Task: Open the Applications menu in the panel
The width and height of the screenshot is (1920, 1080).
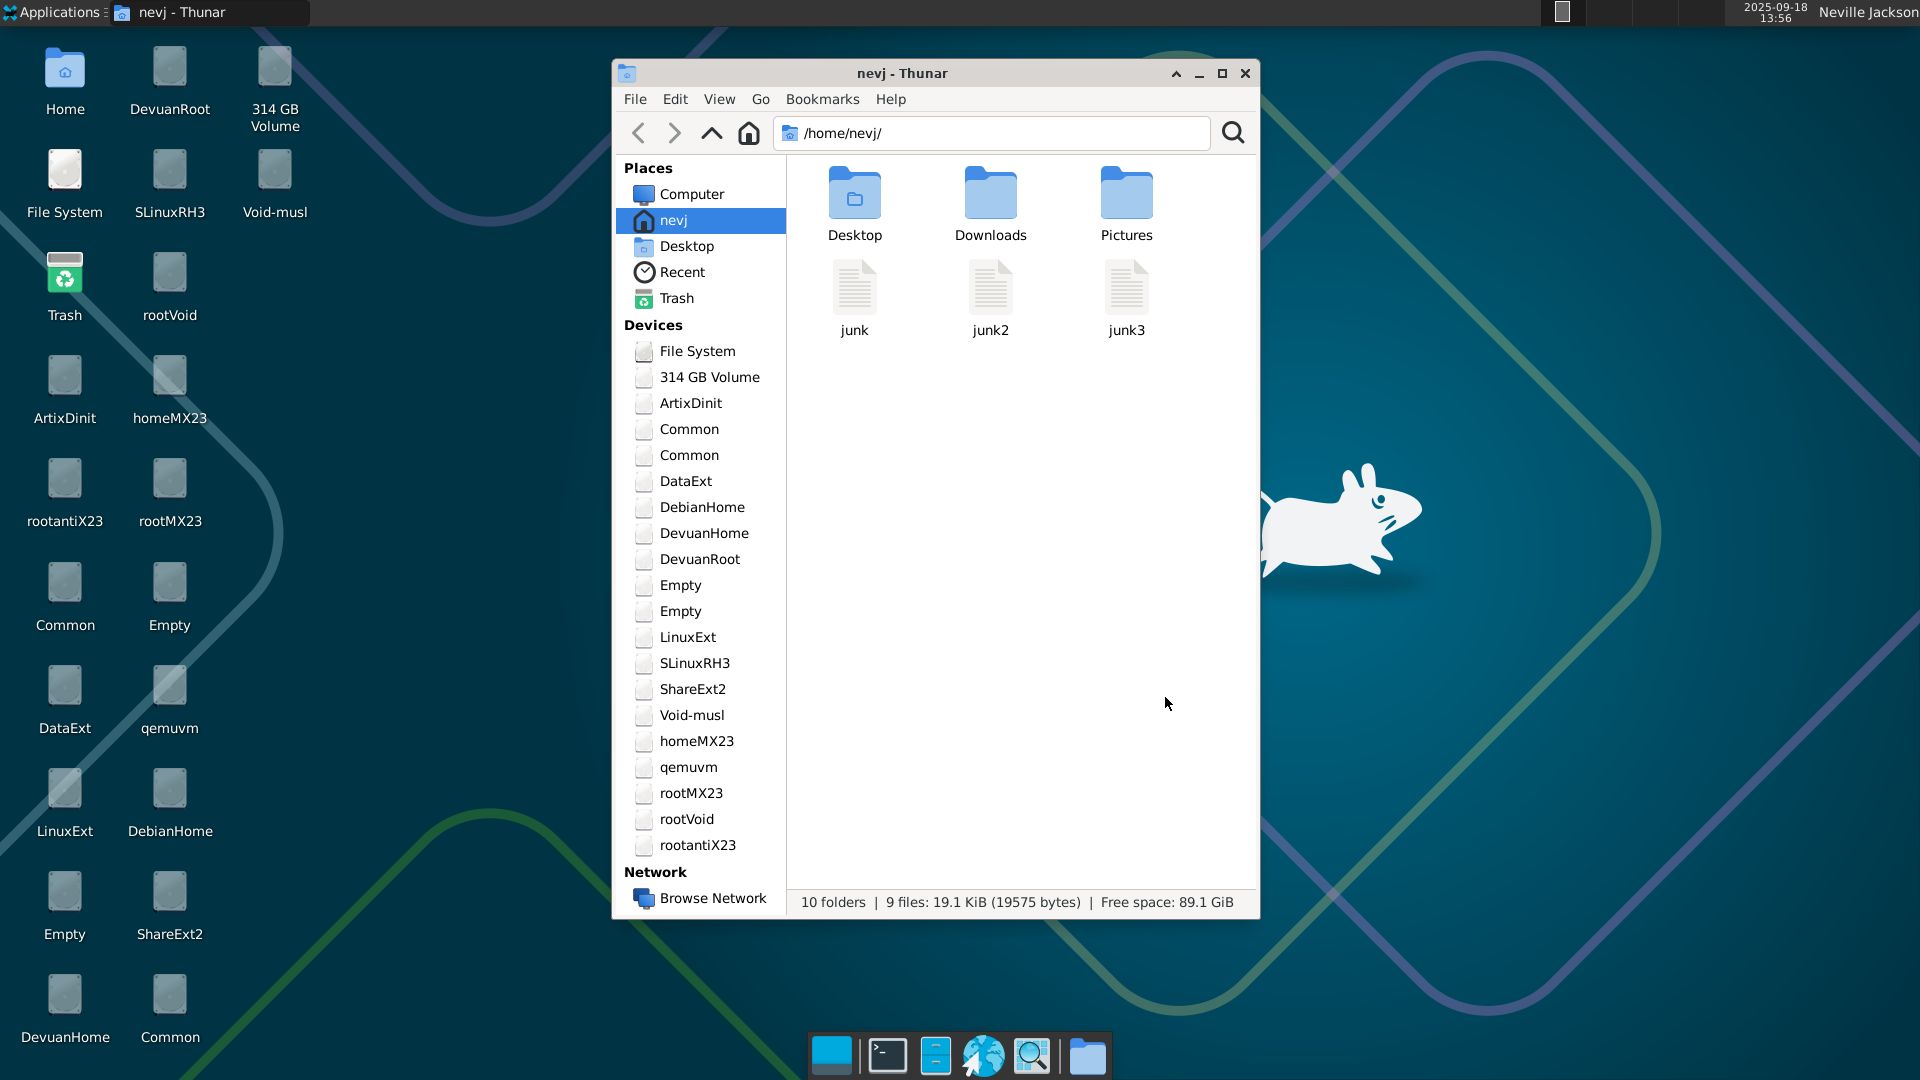Action: coord(53,12)
